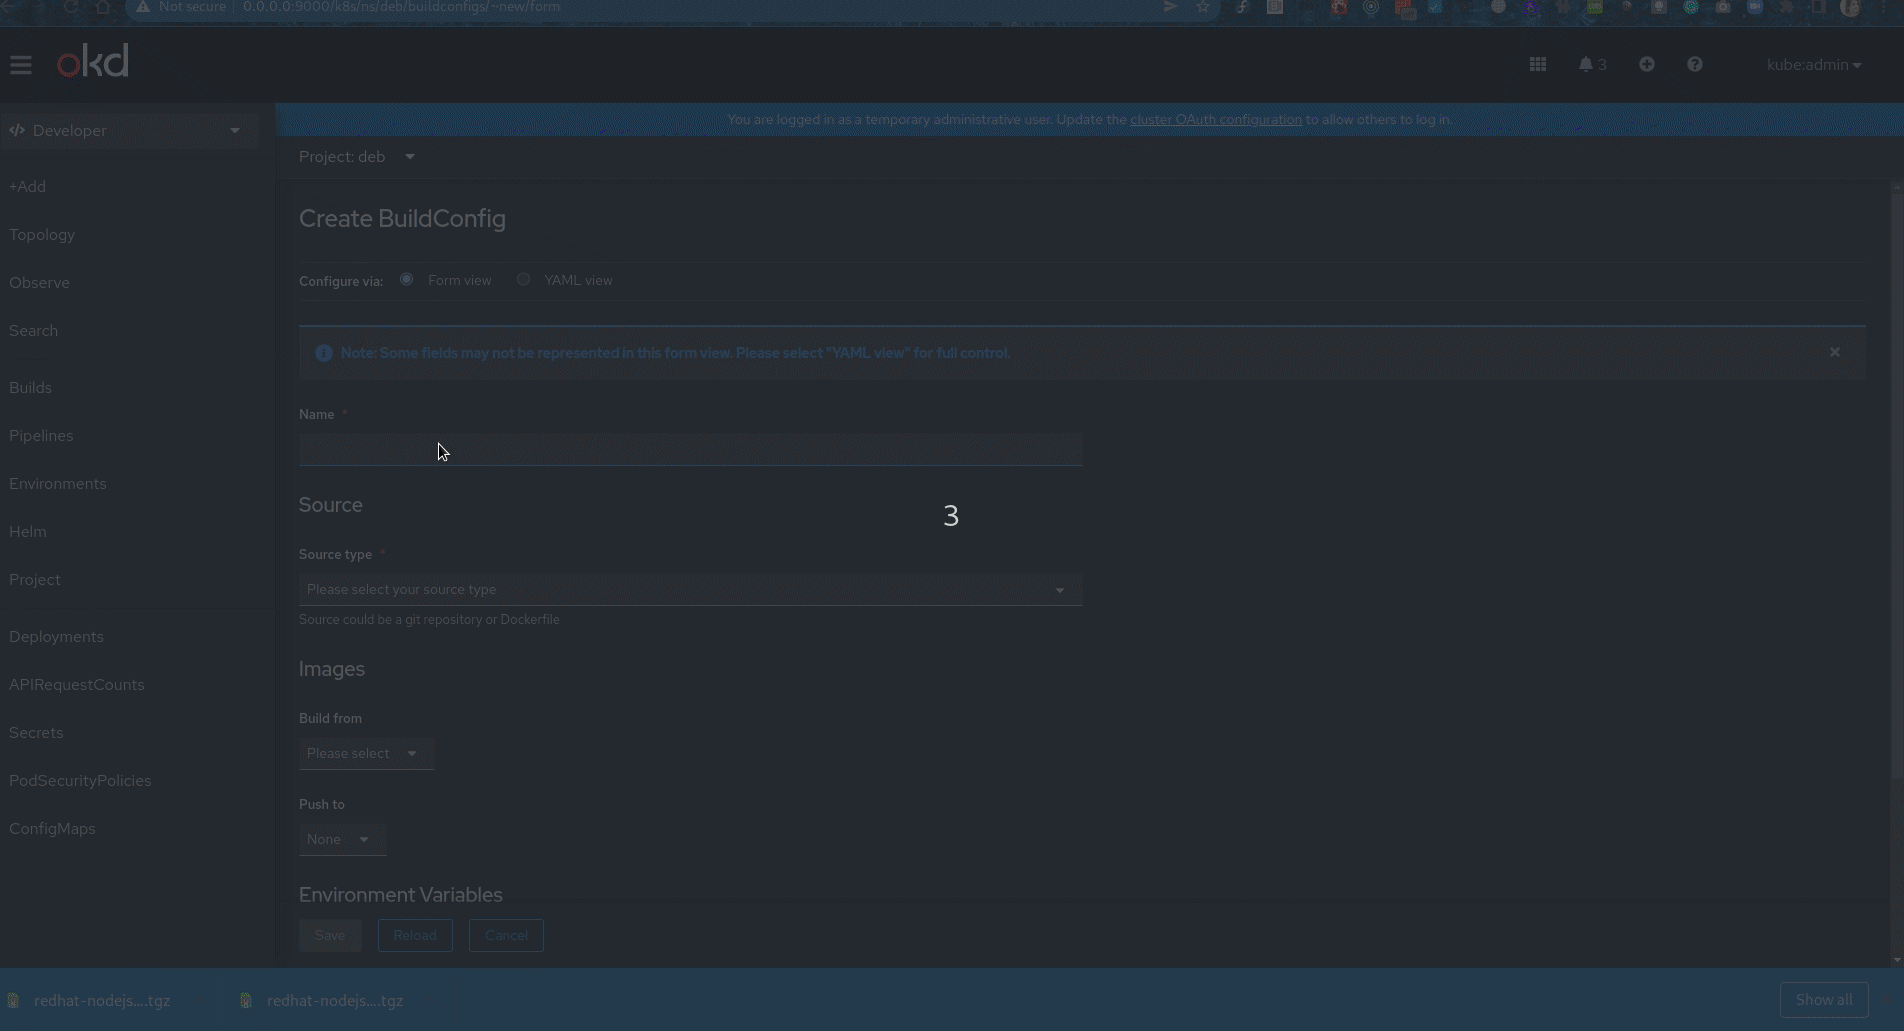This screenshot has width=1904, height=1031.
Task: Click the Reload button
Action: point(415,935)
